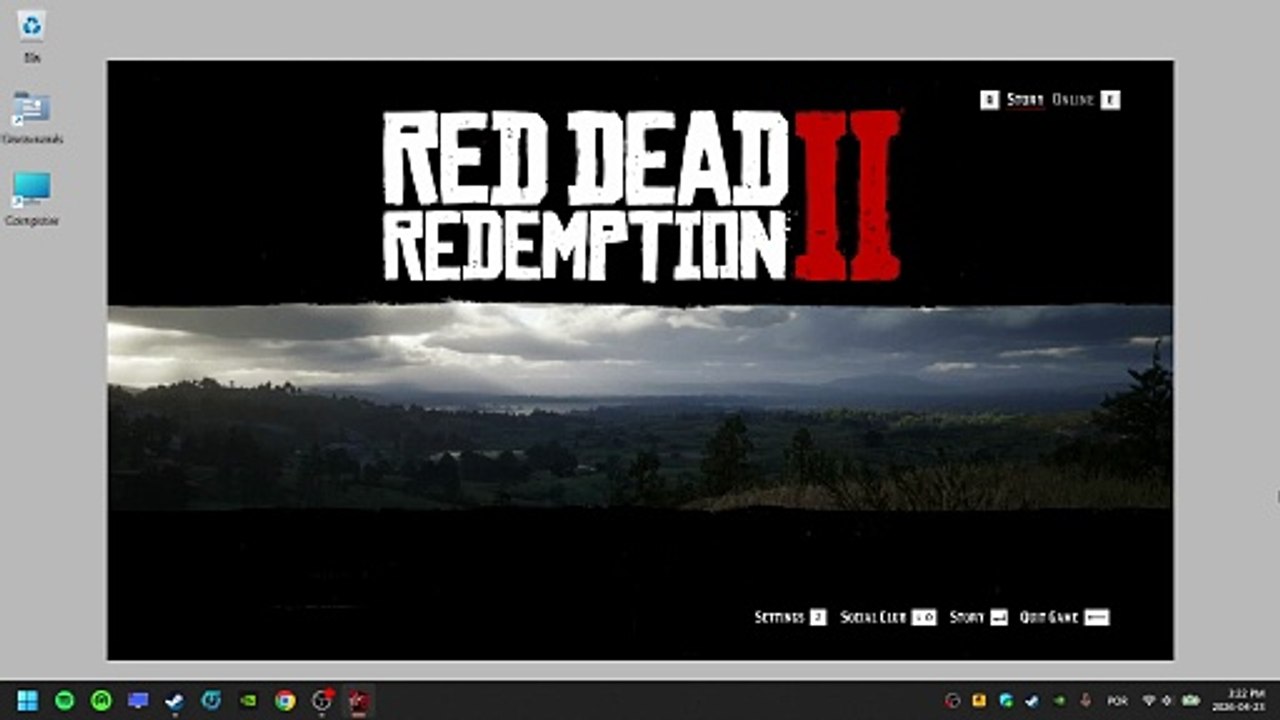Open the Wi-Fi network flyout
The image size is (1280, 720).
click(1149, 701)
